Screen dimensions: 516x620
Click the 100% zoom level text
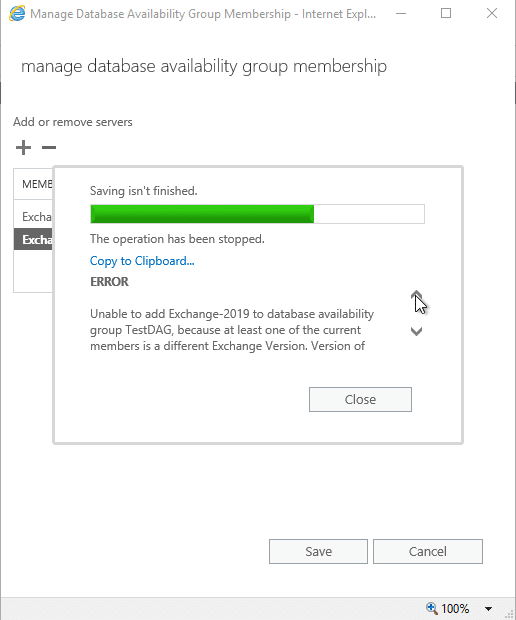click(x=455, y=608)
